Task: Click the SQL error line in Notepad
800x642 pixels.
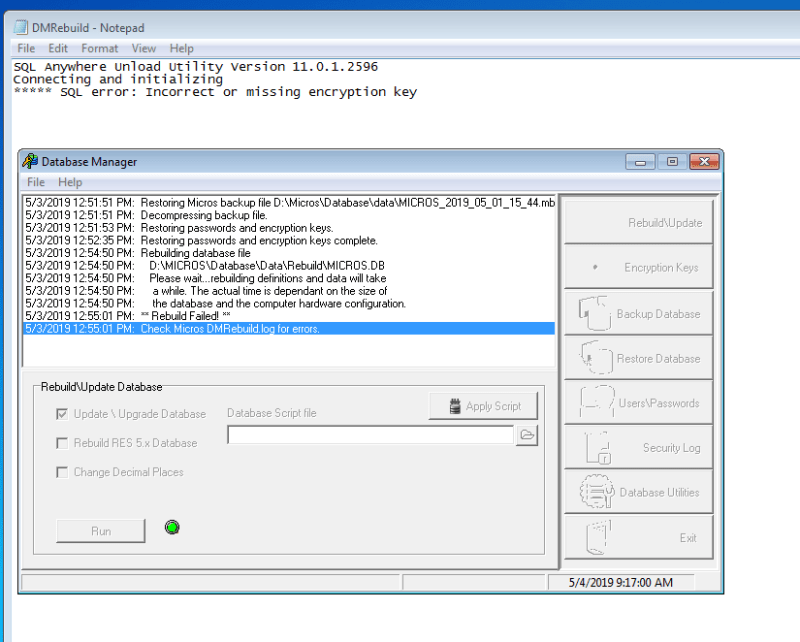Action: point(215,92)
